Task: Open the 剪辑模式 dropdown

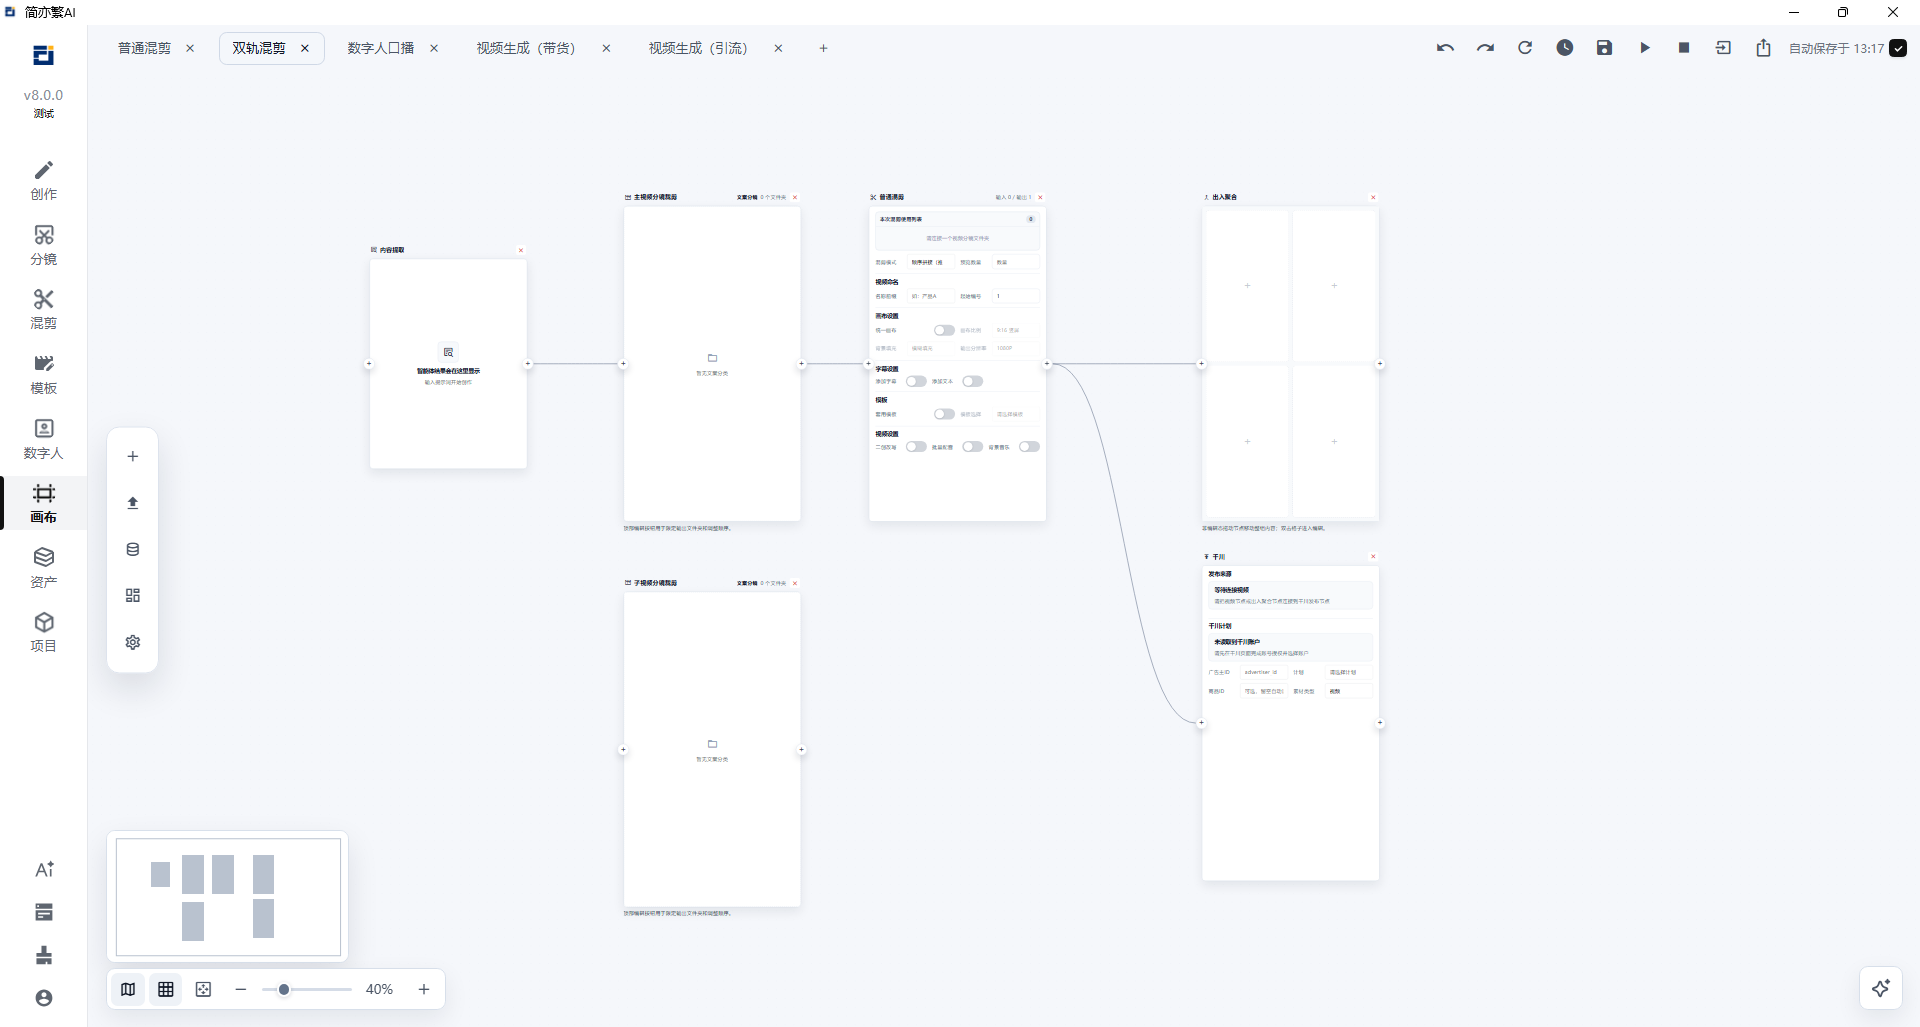Action: pyautogui.click(x=931, y=262)
